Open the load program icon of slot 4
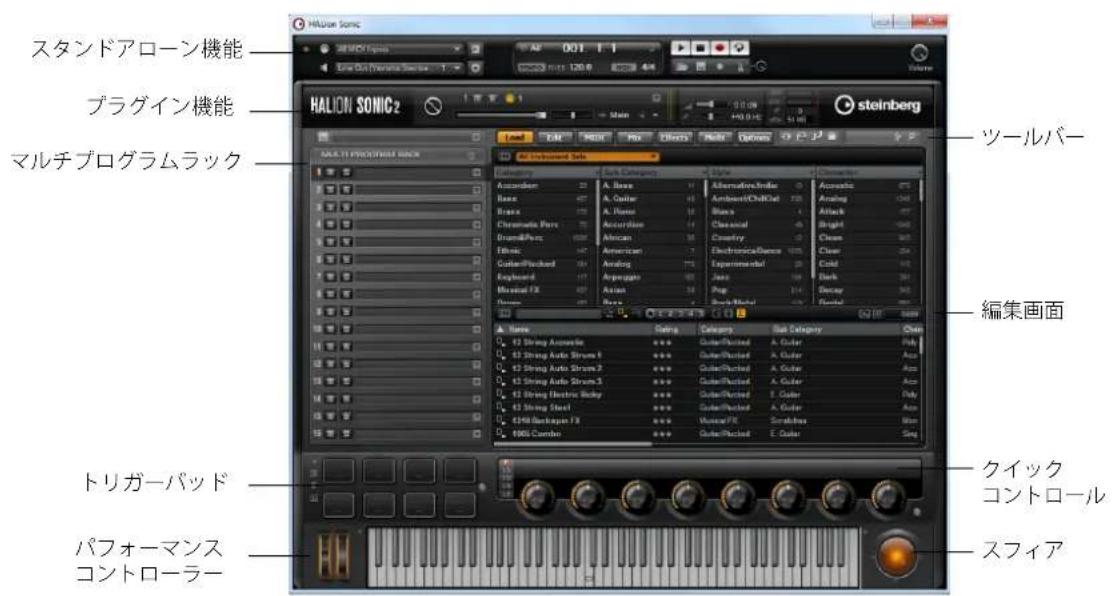 click(x=477, y=224)
